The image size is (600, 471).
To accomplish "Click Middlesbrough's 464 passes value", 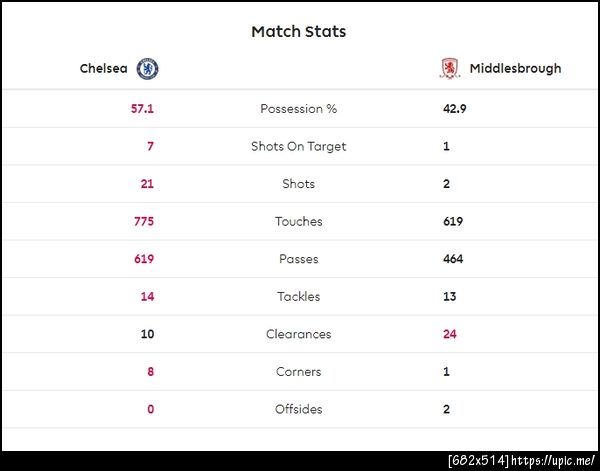I will (453, 259).
